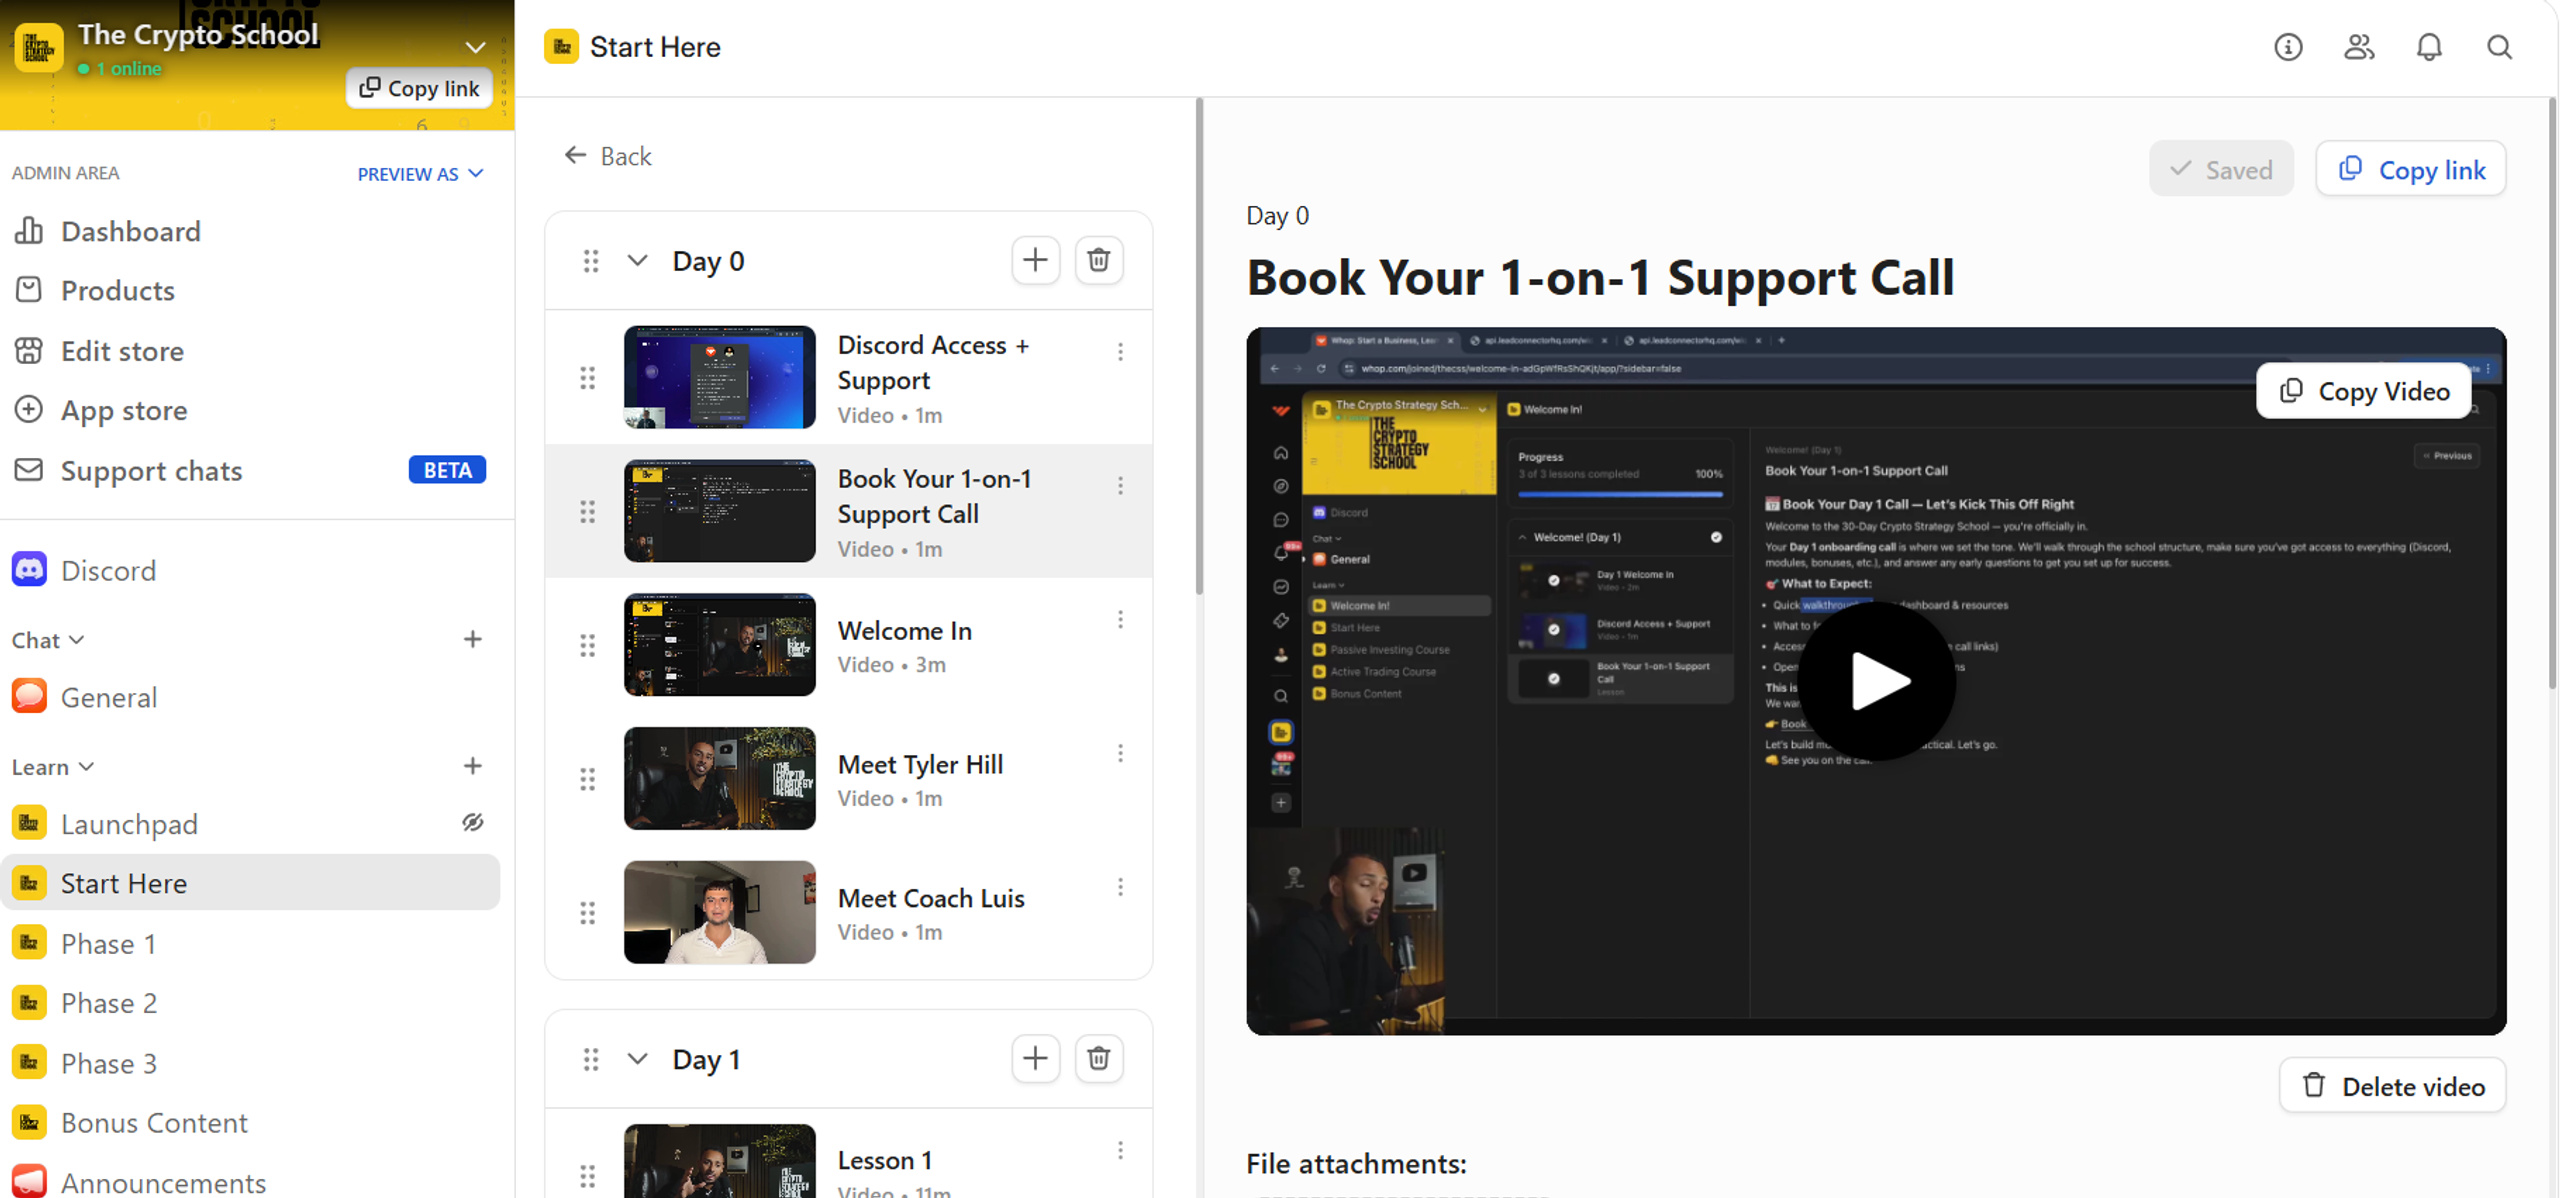
Task: Click drag handle of Day 1 section
Action: [591, 1059]
